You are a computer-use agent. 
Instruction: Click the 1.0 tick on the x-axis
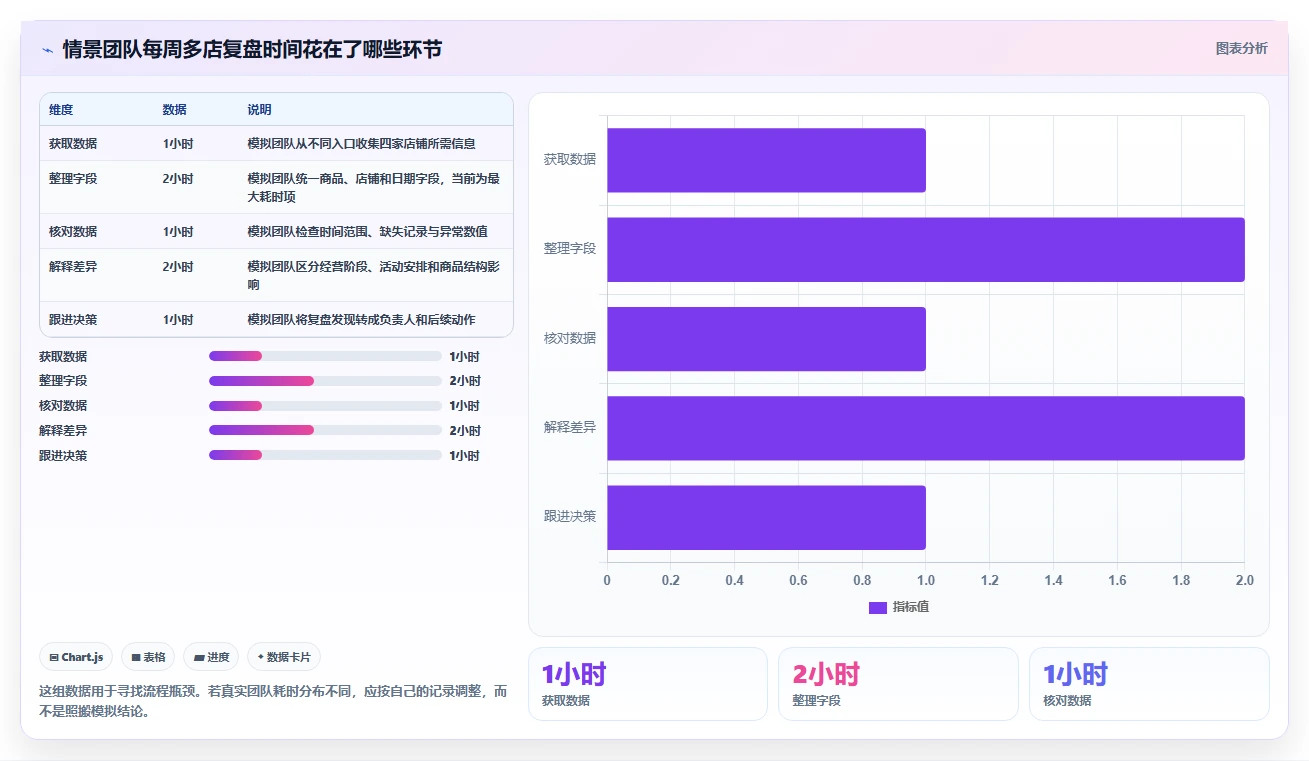point(926,580)
